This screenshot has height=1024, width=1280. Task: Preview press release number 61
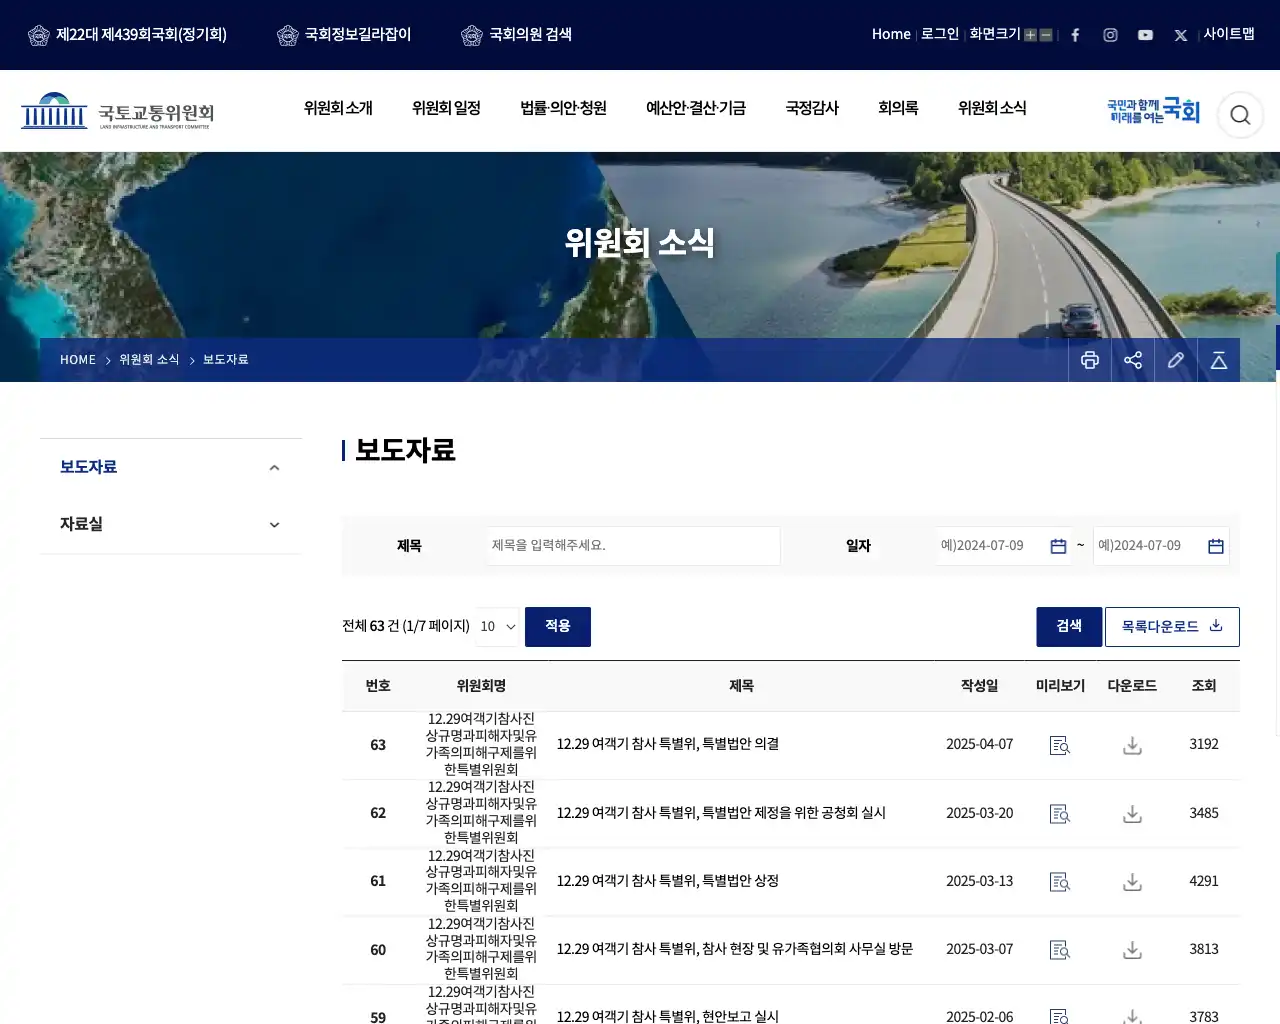coord(1060,882)
